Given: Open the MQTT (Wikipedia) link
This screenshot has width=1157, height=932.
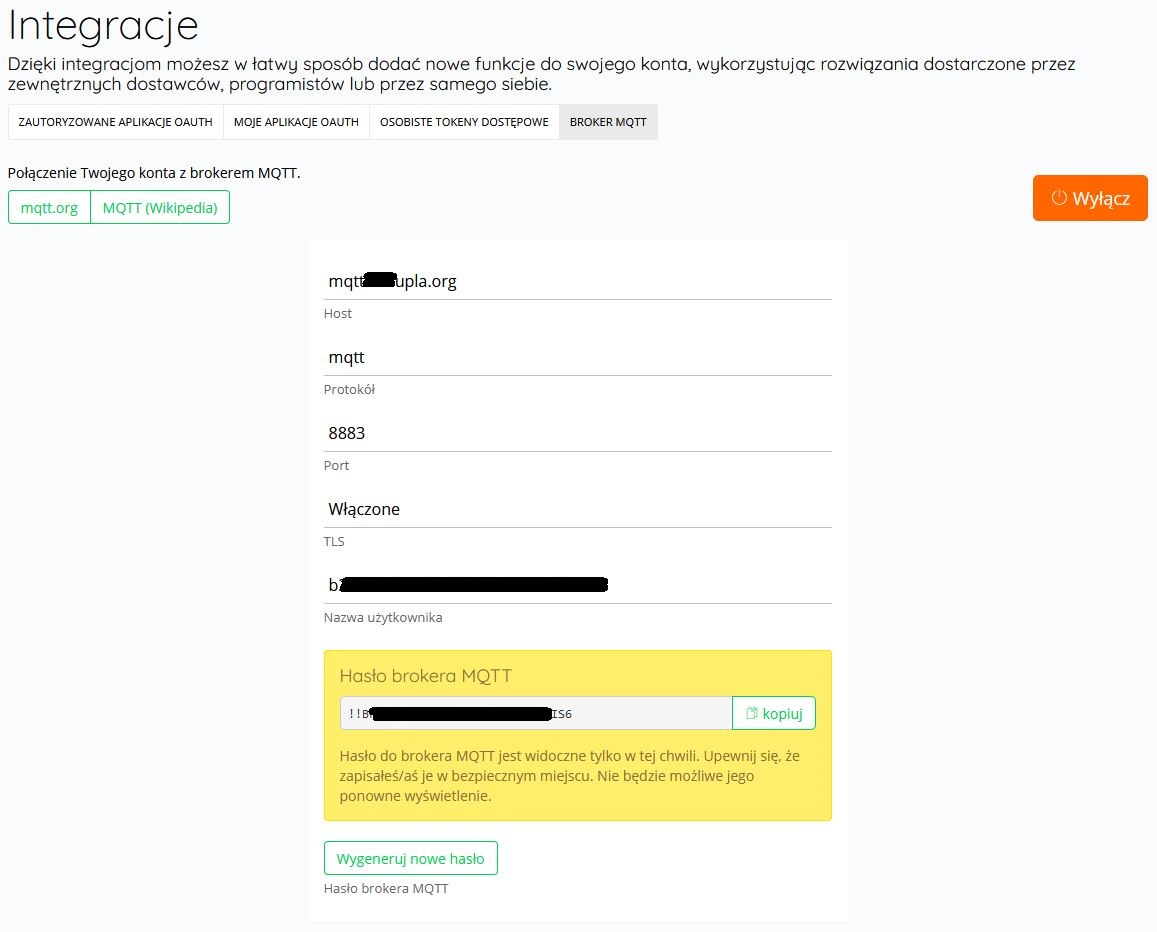Looking at the screenshot, I should coord(160,207).
